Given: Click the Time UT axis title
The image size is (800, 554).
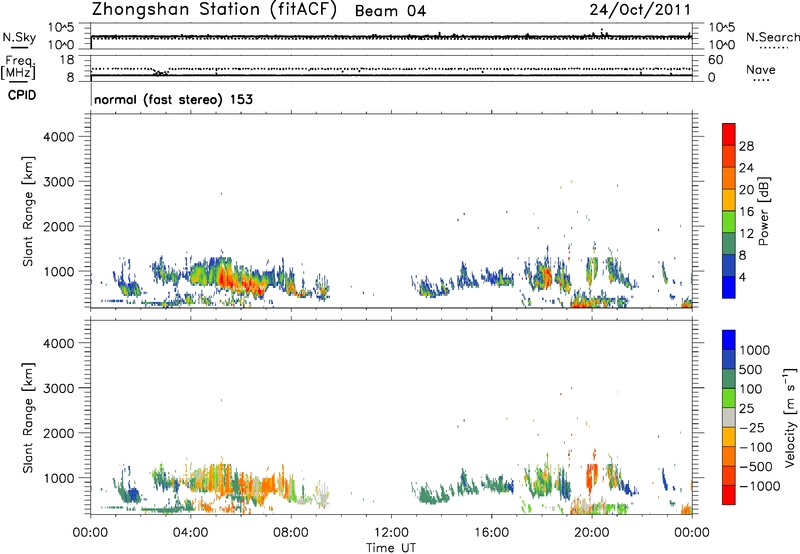Looking at the screenshot, I should 391,548.
